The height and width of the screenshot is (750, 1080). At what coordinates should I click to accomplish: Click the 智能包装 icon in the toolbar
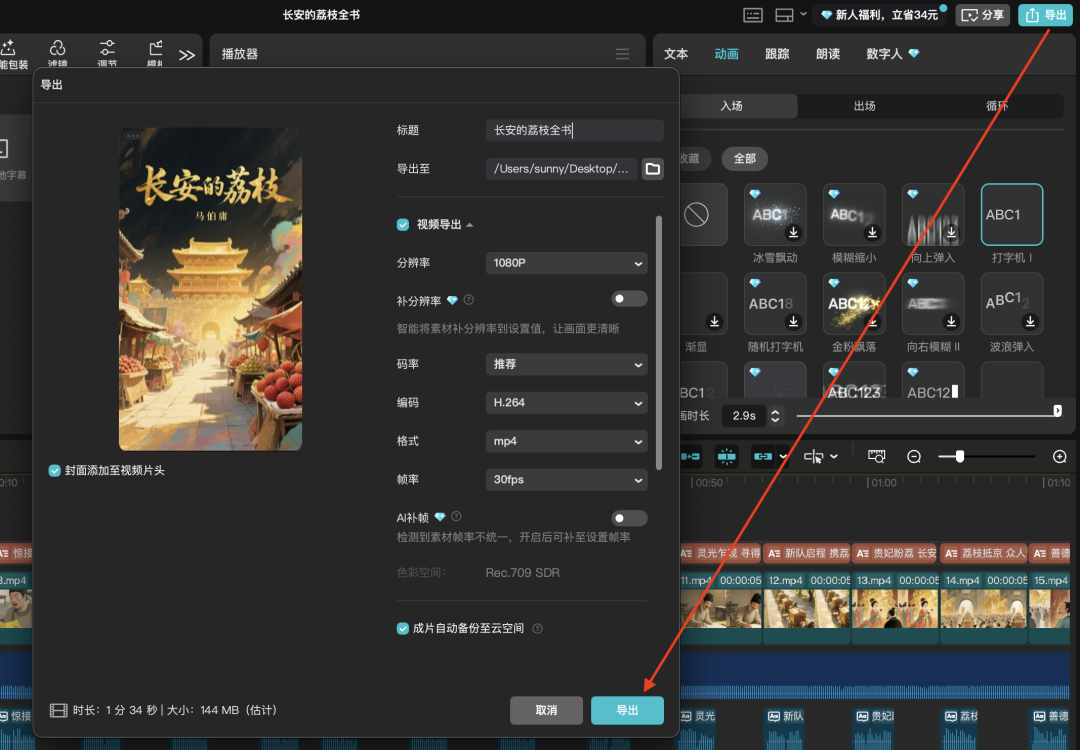pyautogui.click(x=9, y=48)
